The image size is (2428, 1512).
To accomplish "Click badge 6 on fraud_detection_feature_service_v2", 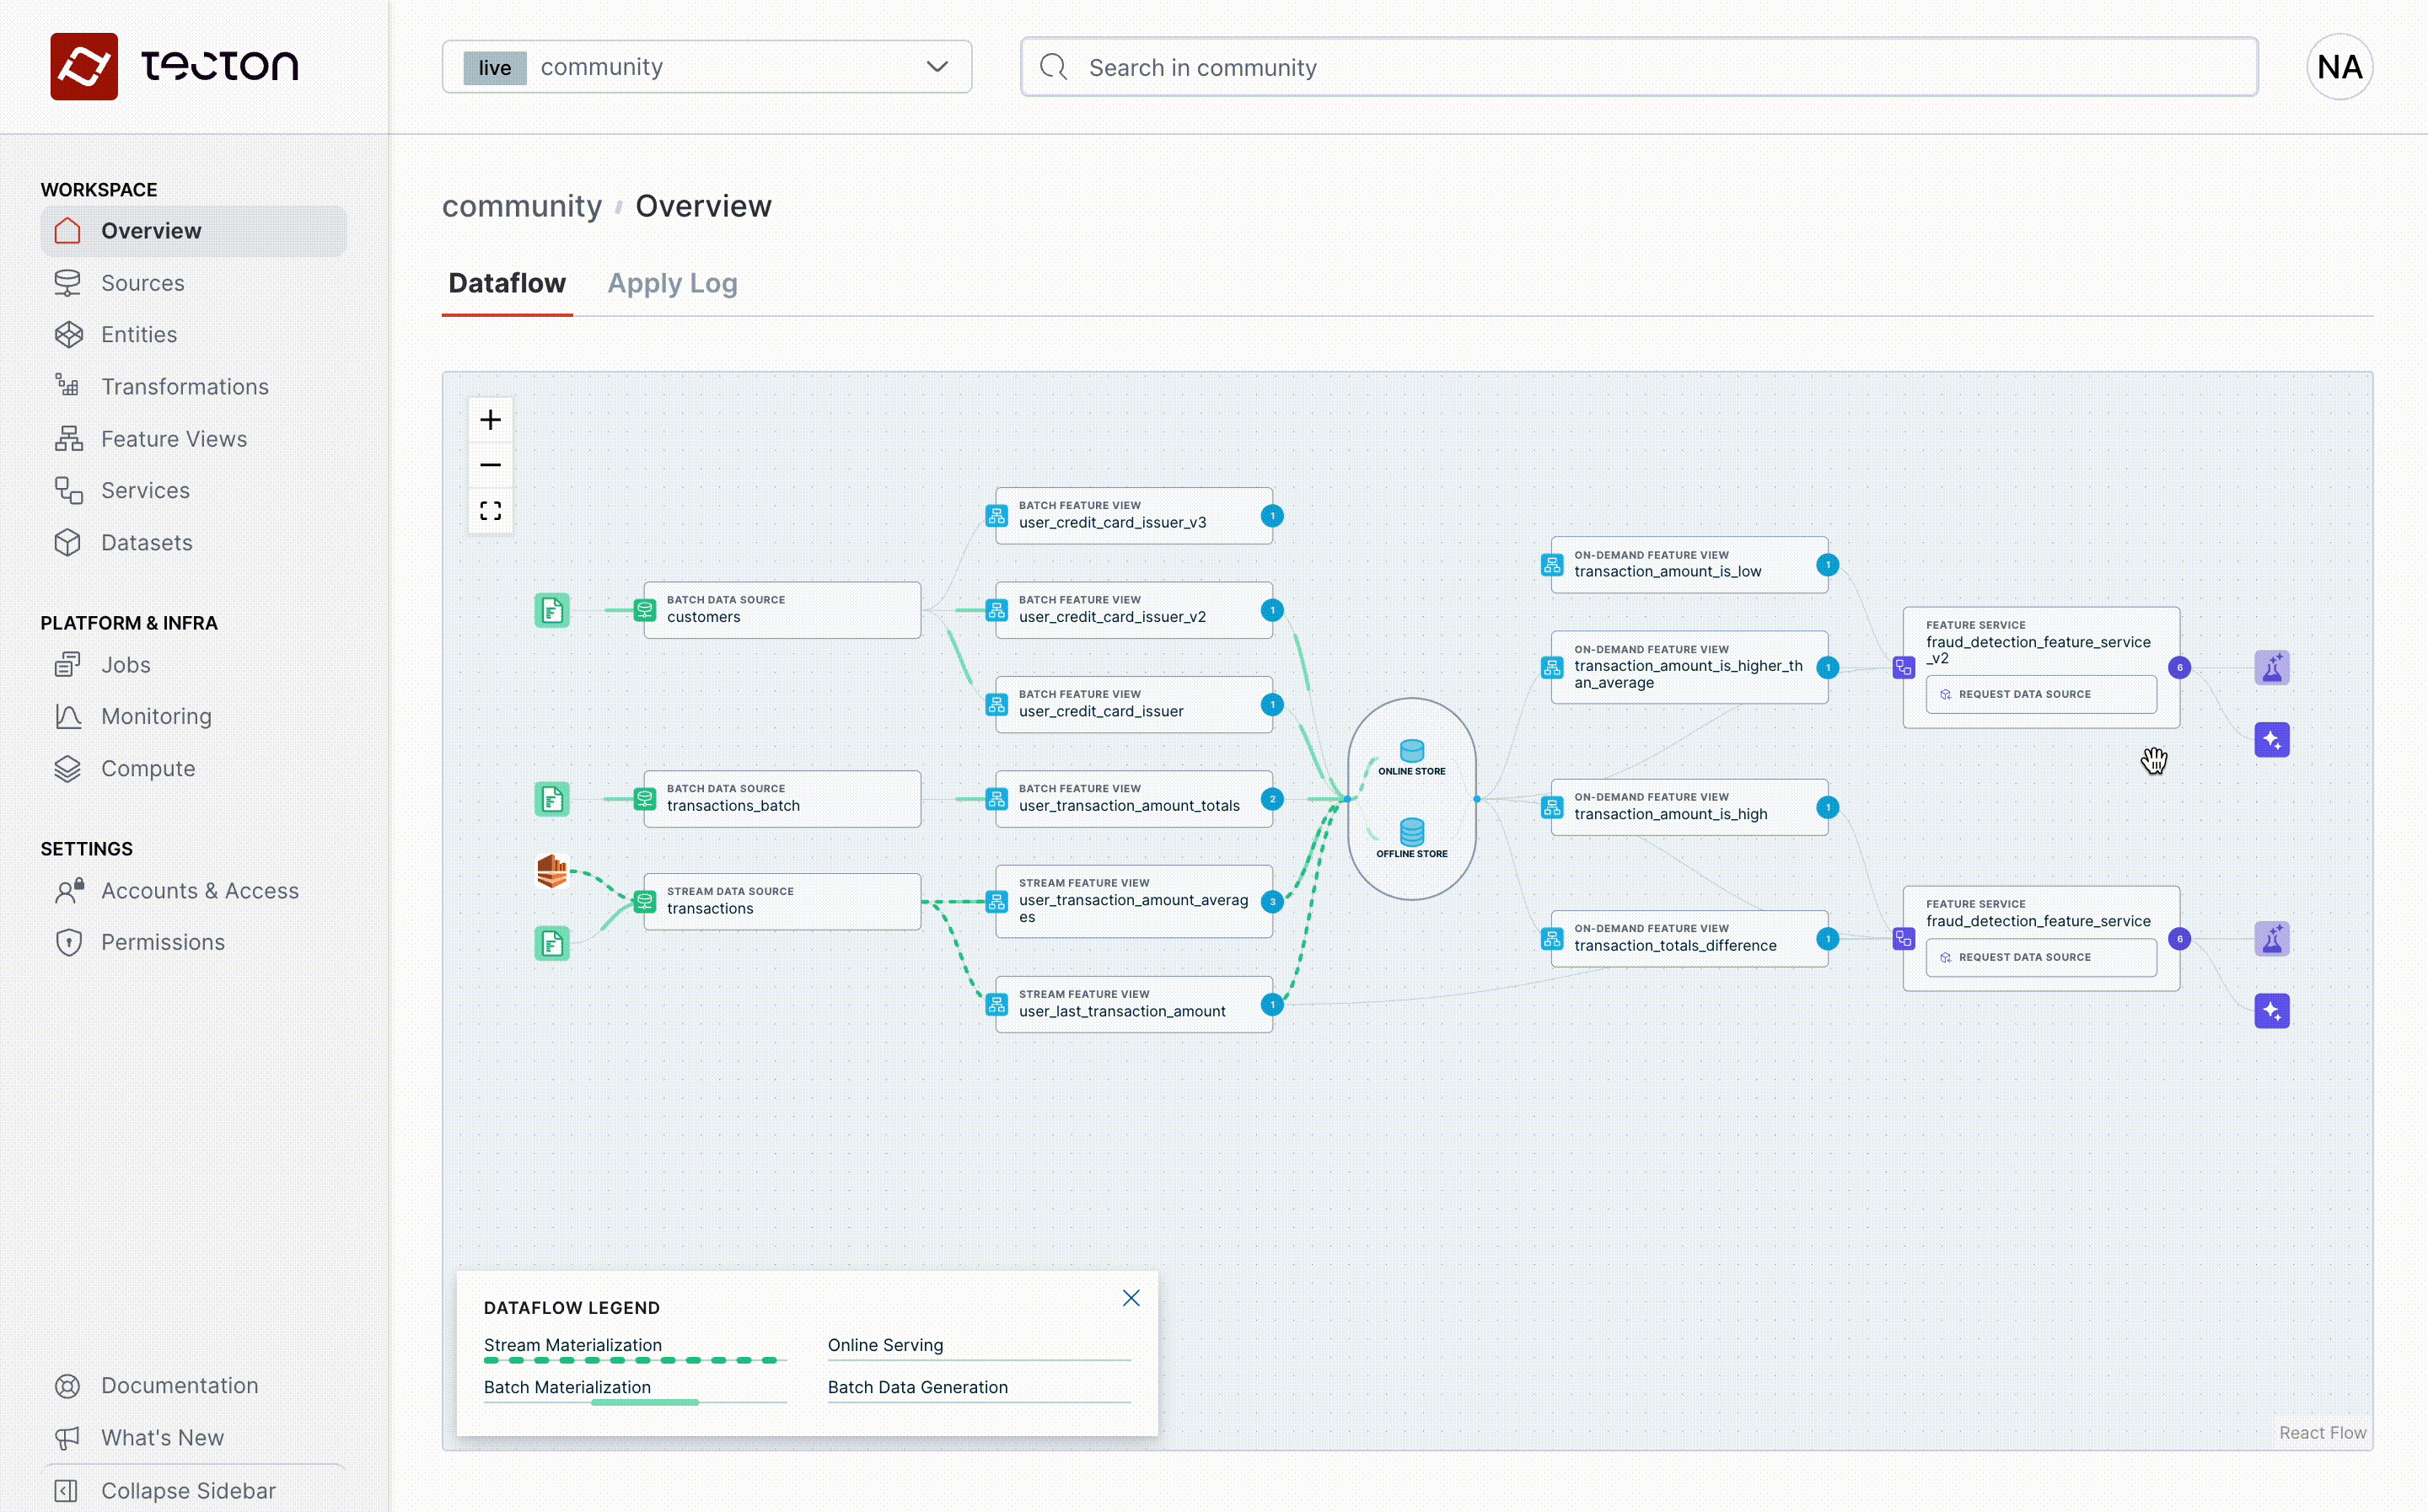I will click(2179, 667).
